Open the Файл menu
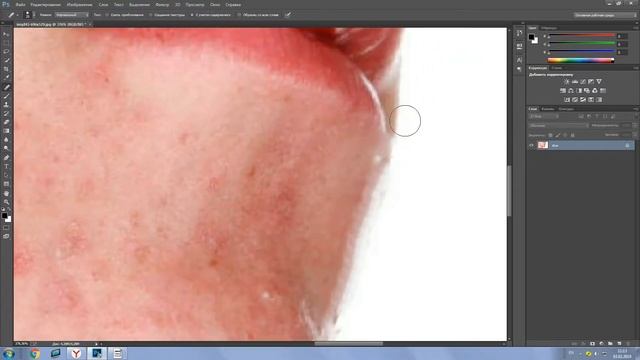 [20, 4]
